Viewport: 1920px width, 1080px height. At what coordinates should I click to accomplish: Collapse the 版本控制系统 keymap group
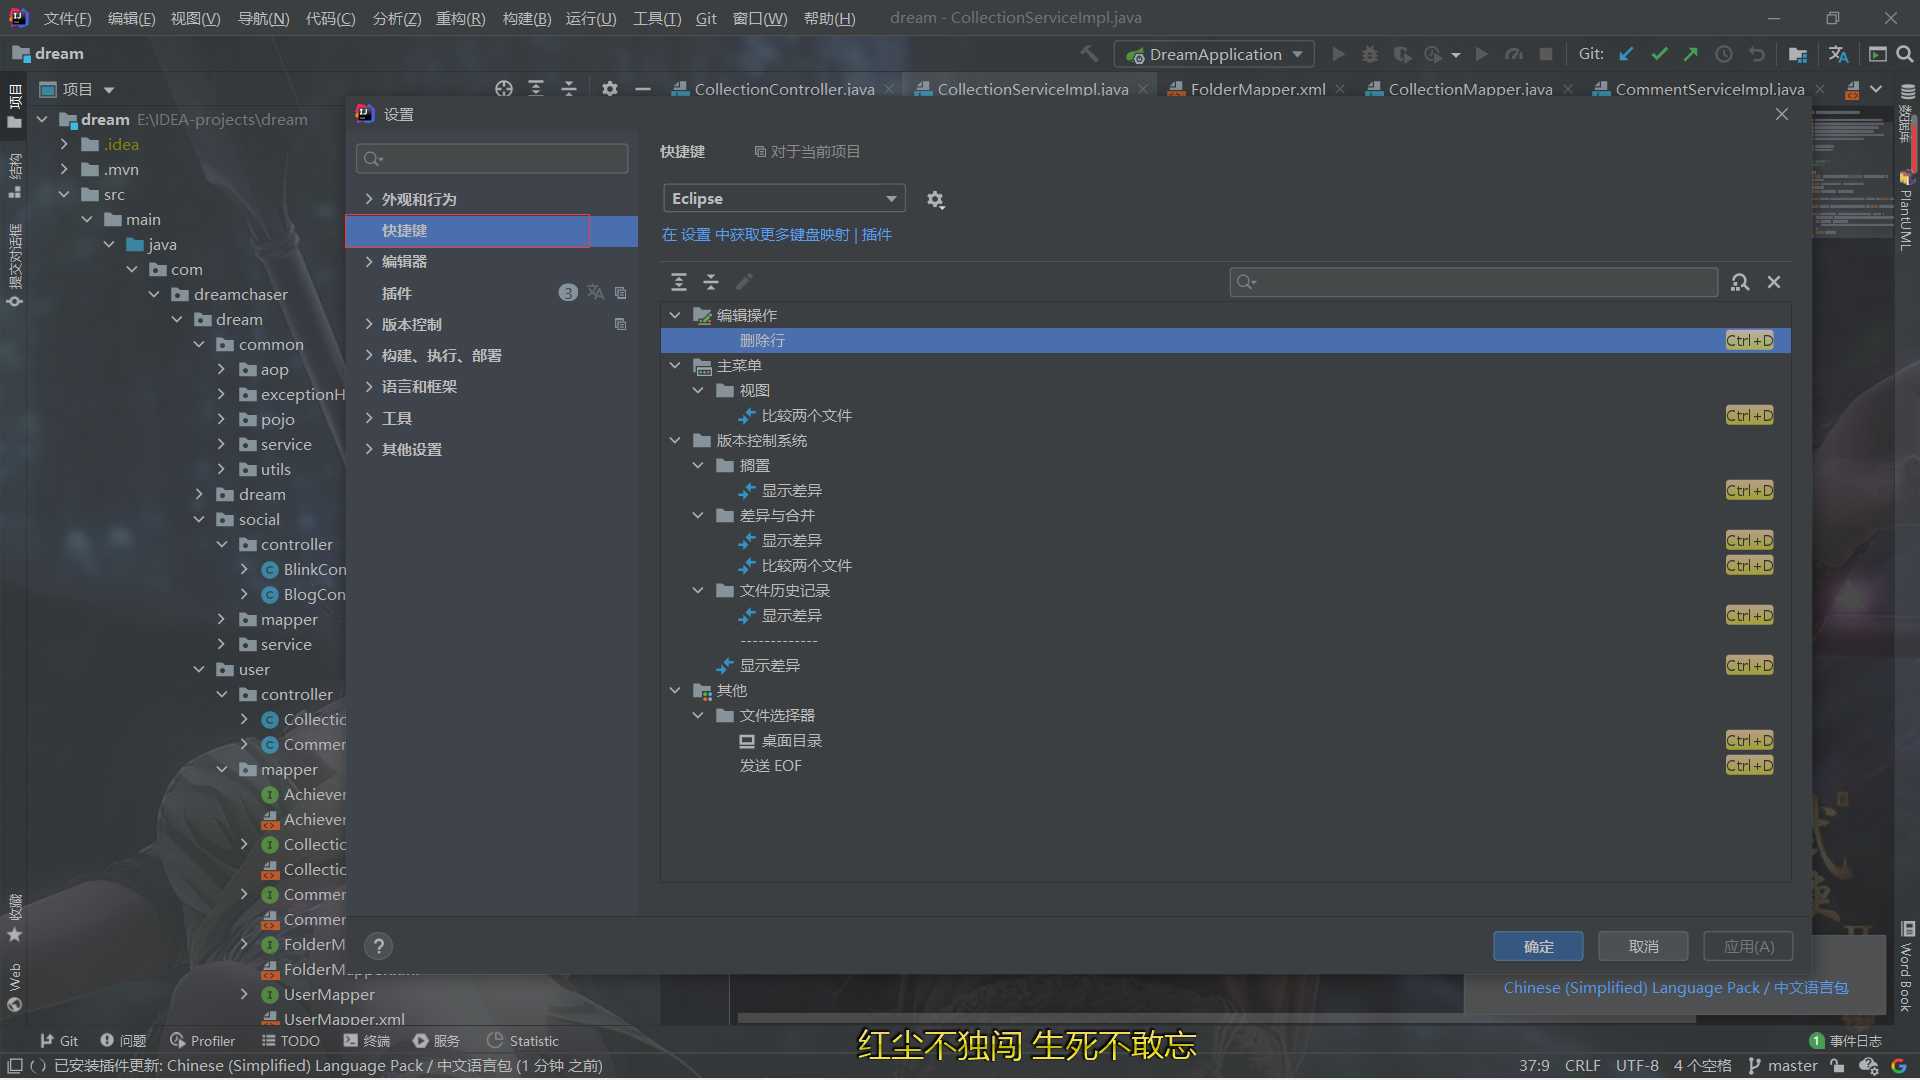(x=675, y=440)
